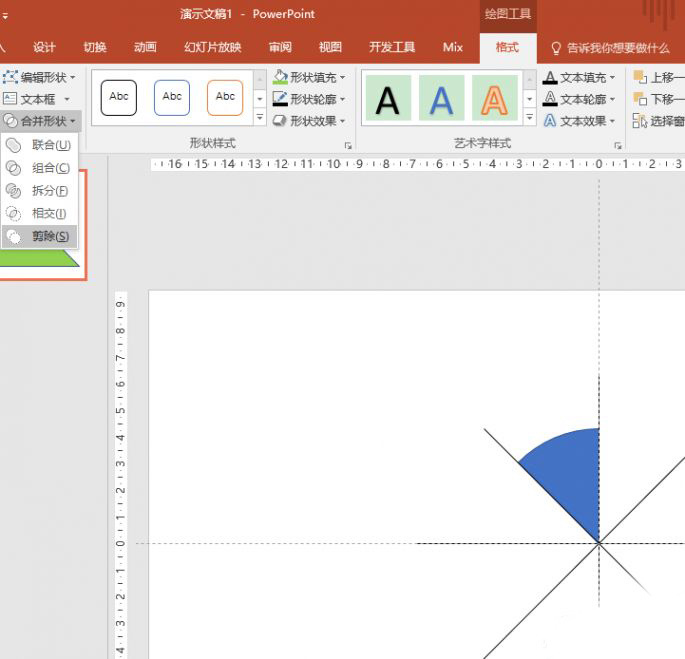Click the Text Fill (文本填充) icon
Viewport: 685px width, 659px height.
550,77
